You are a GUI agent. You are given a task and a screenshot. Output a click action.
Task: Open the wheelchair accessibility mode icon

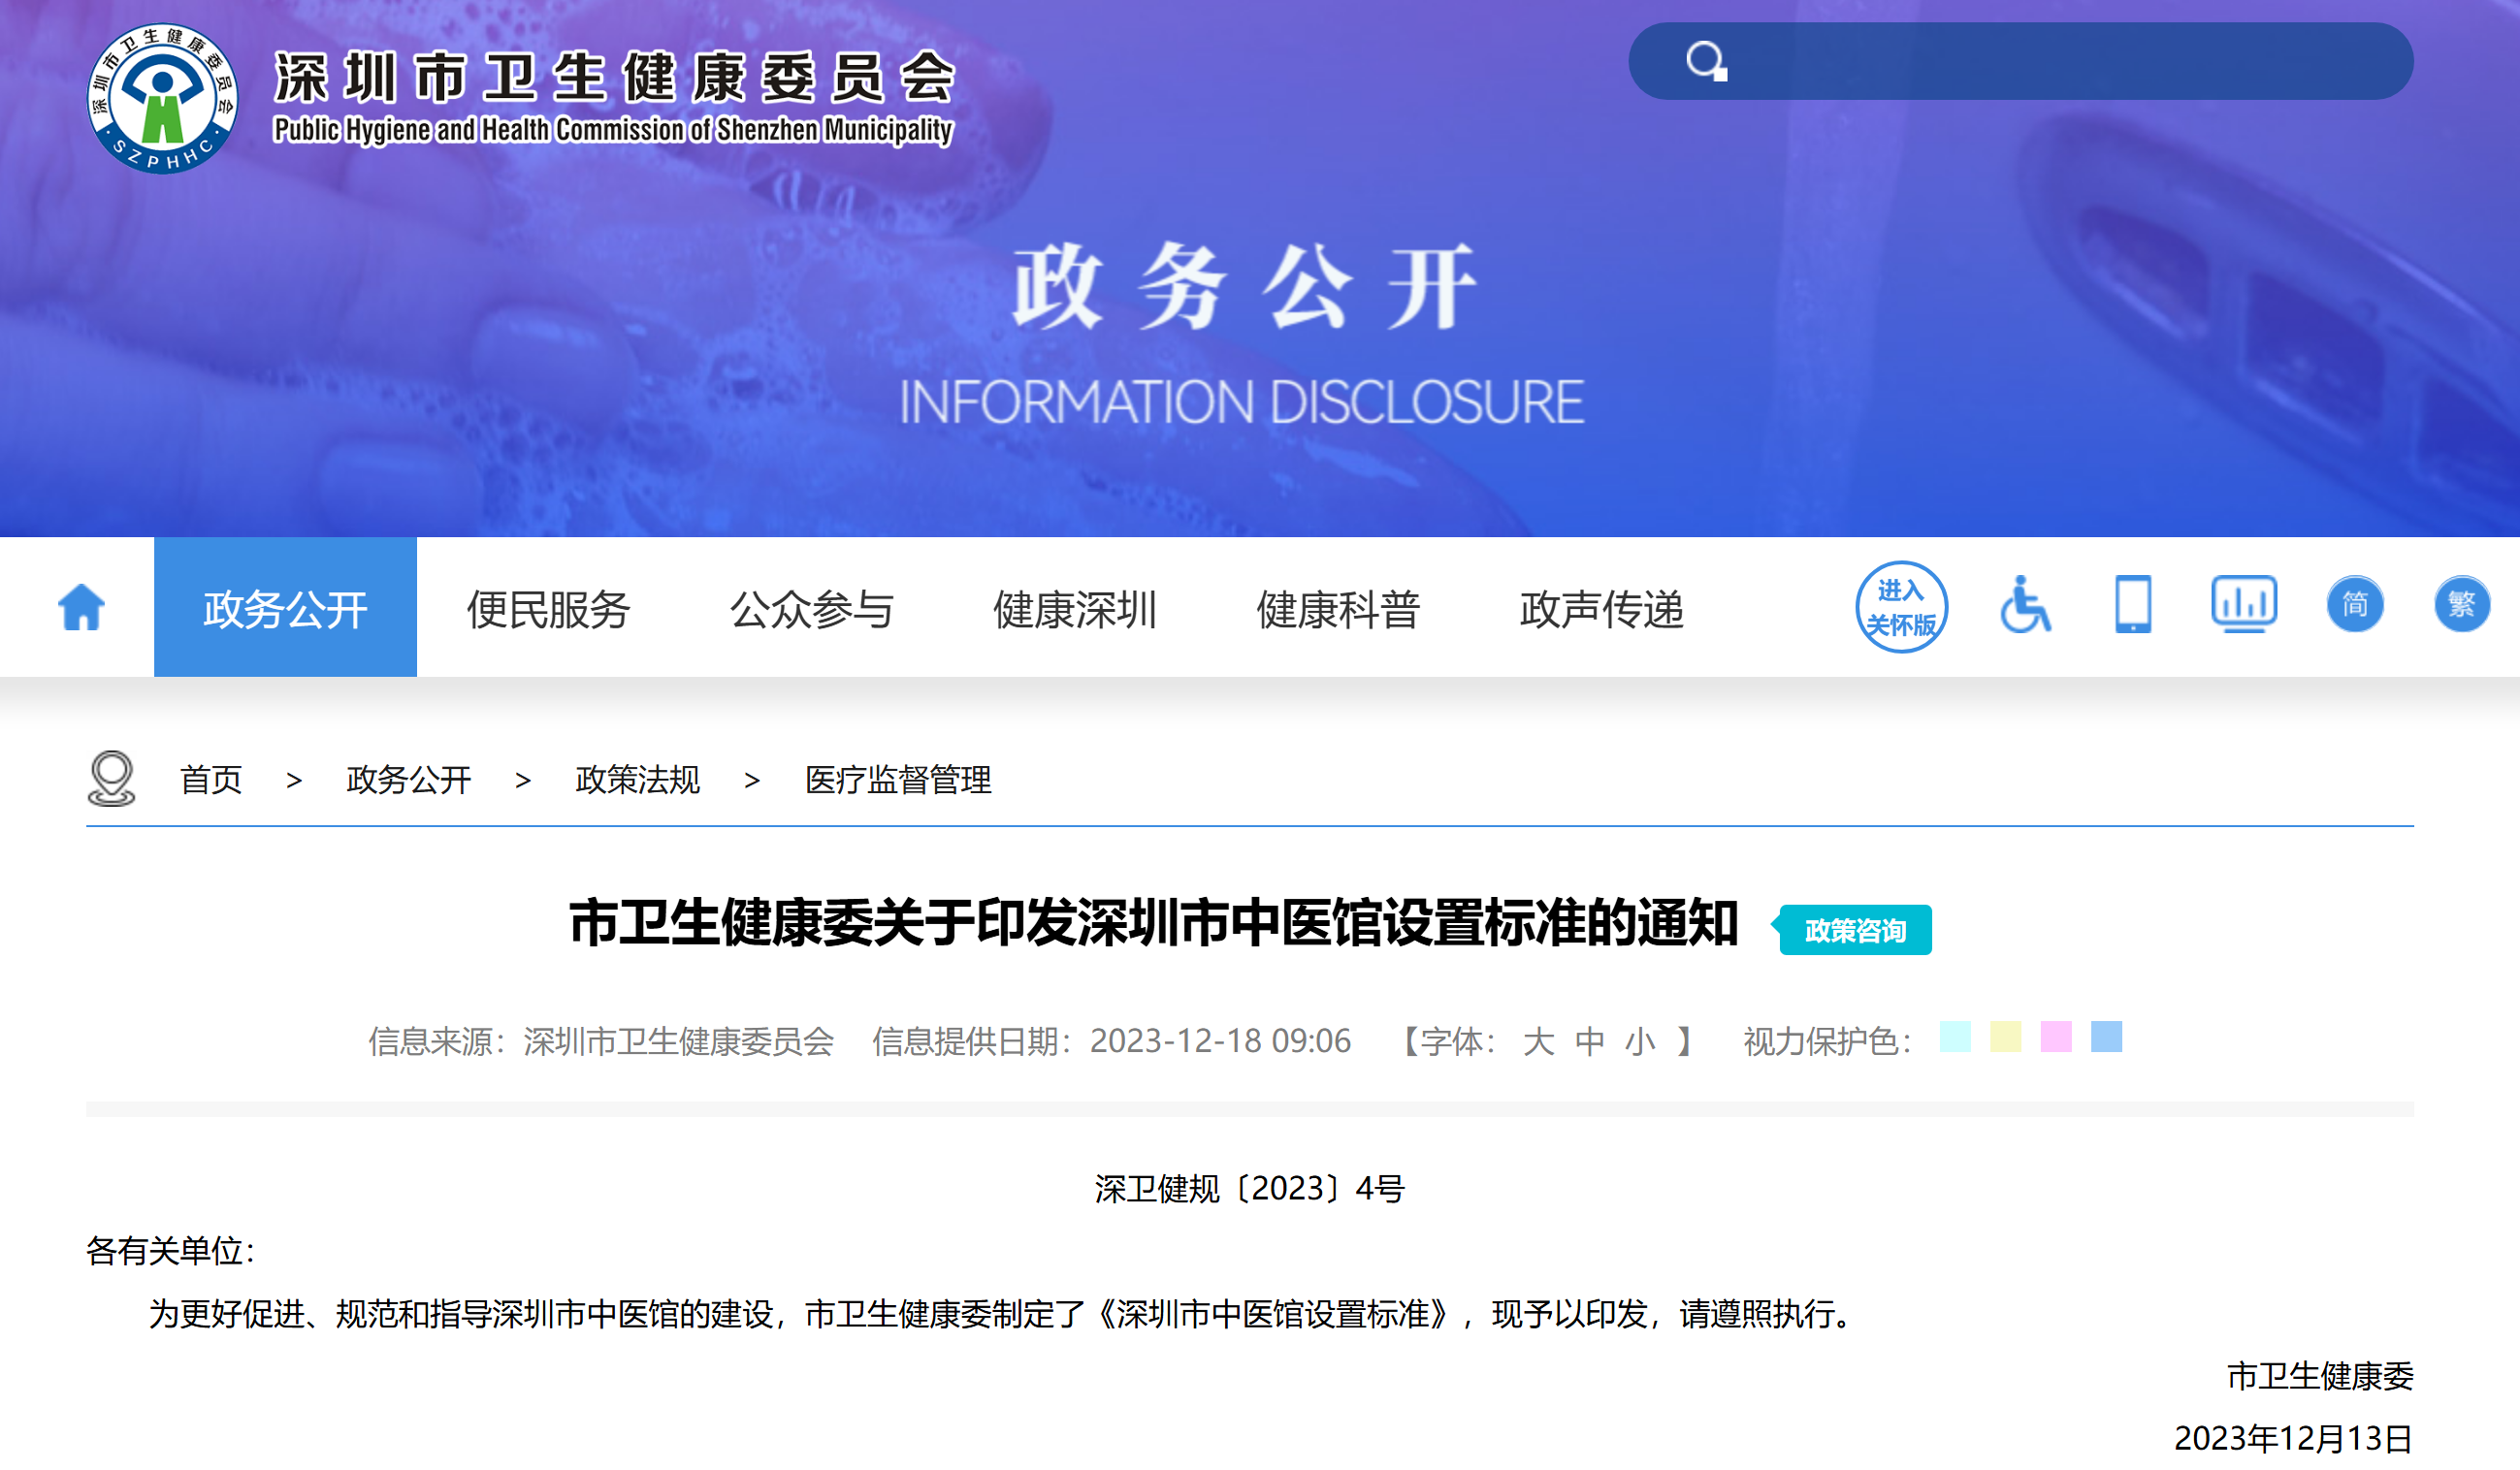[2025, 605]
